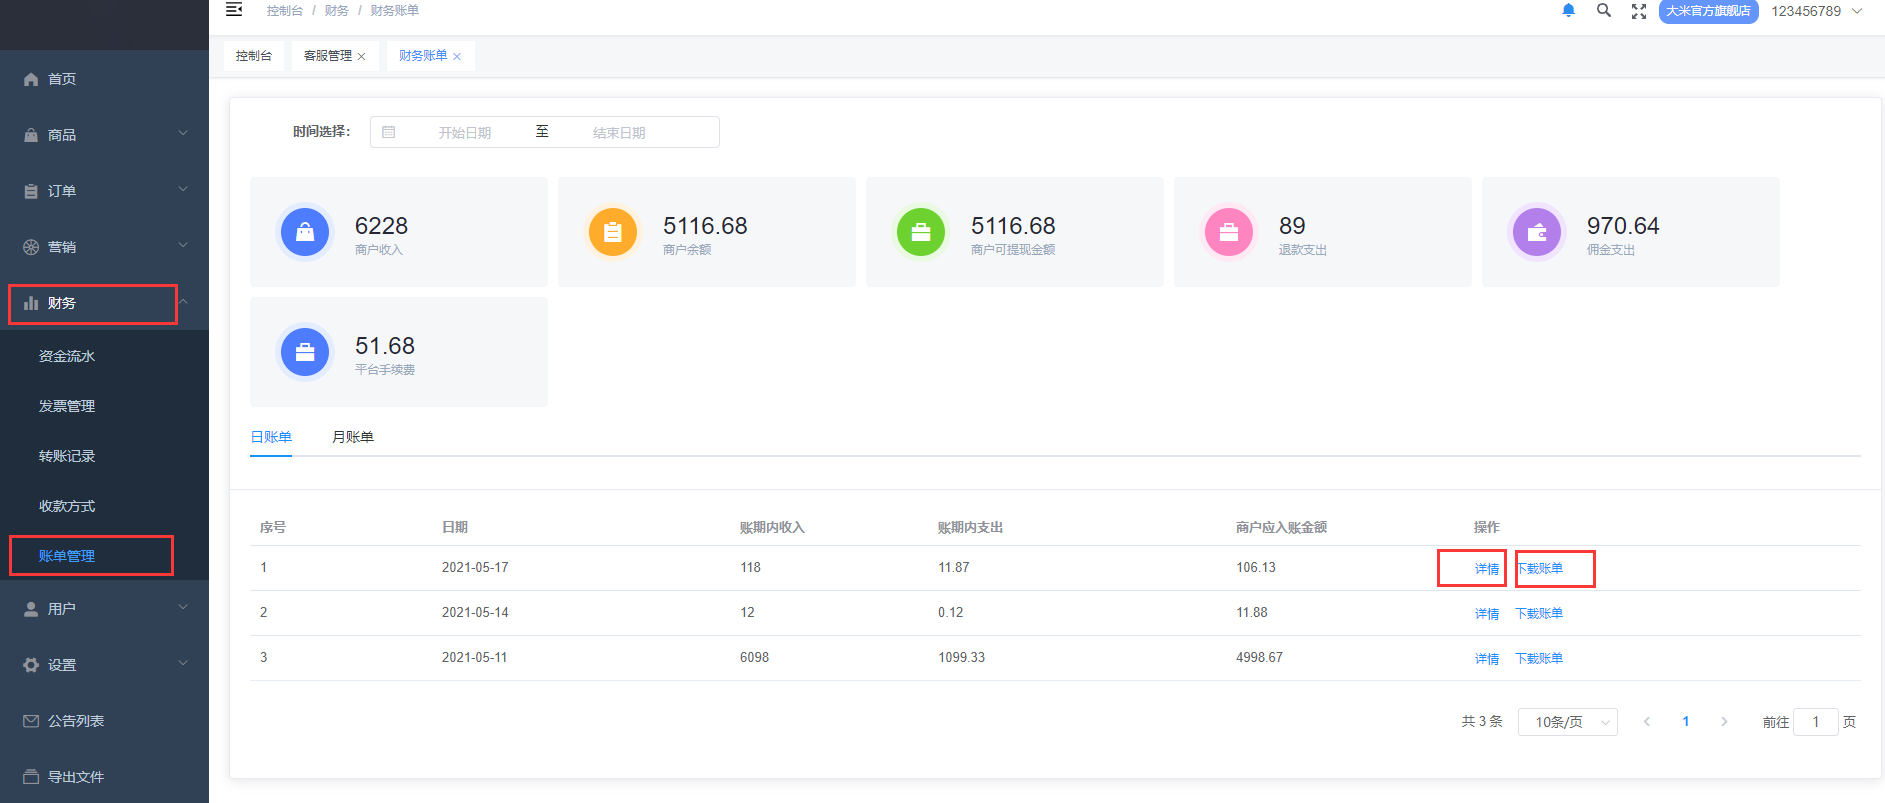Expand the 商品 sidebar menu
Screen dimensions: 1885x803
click(104, 135)
